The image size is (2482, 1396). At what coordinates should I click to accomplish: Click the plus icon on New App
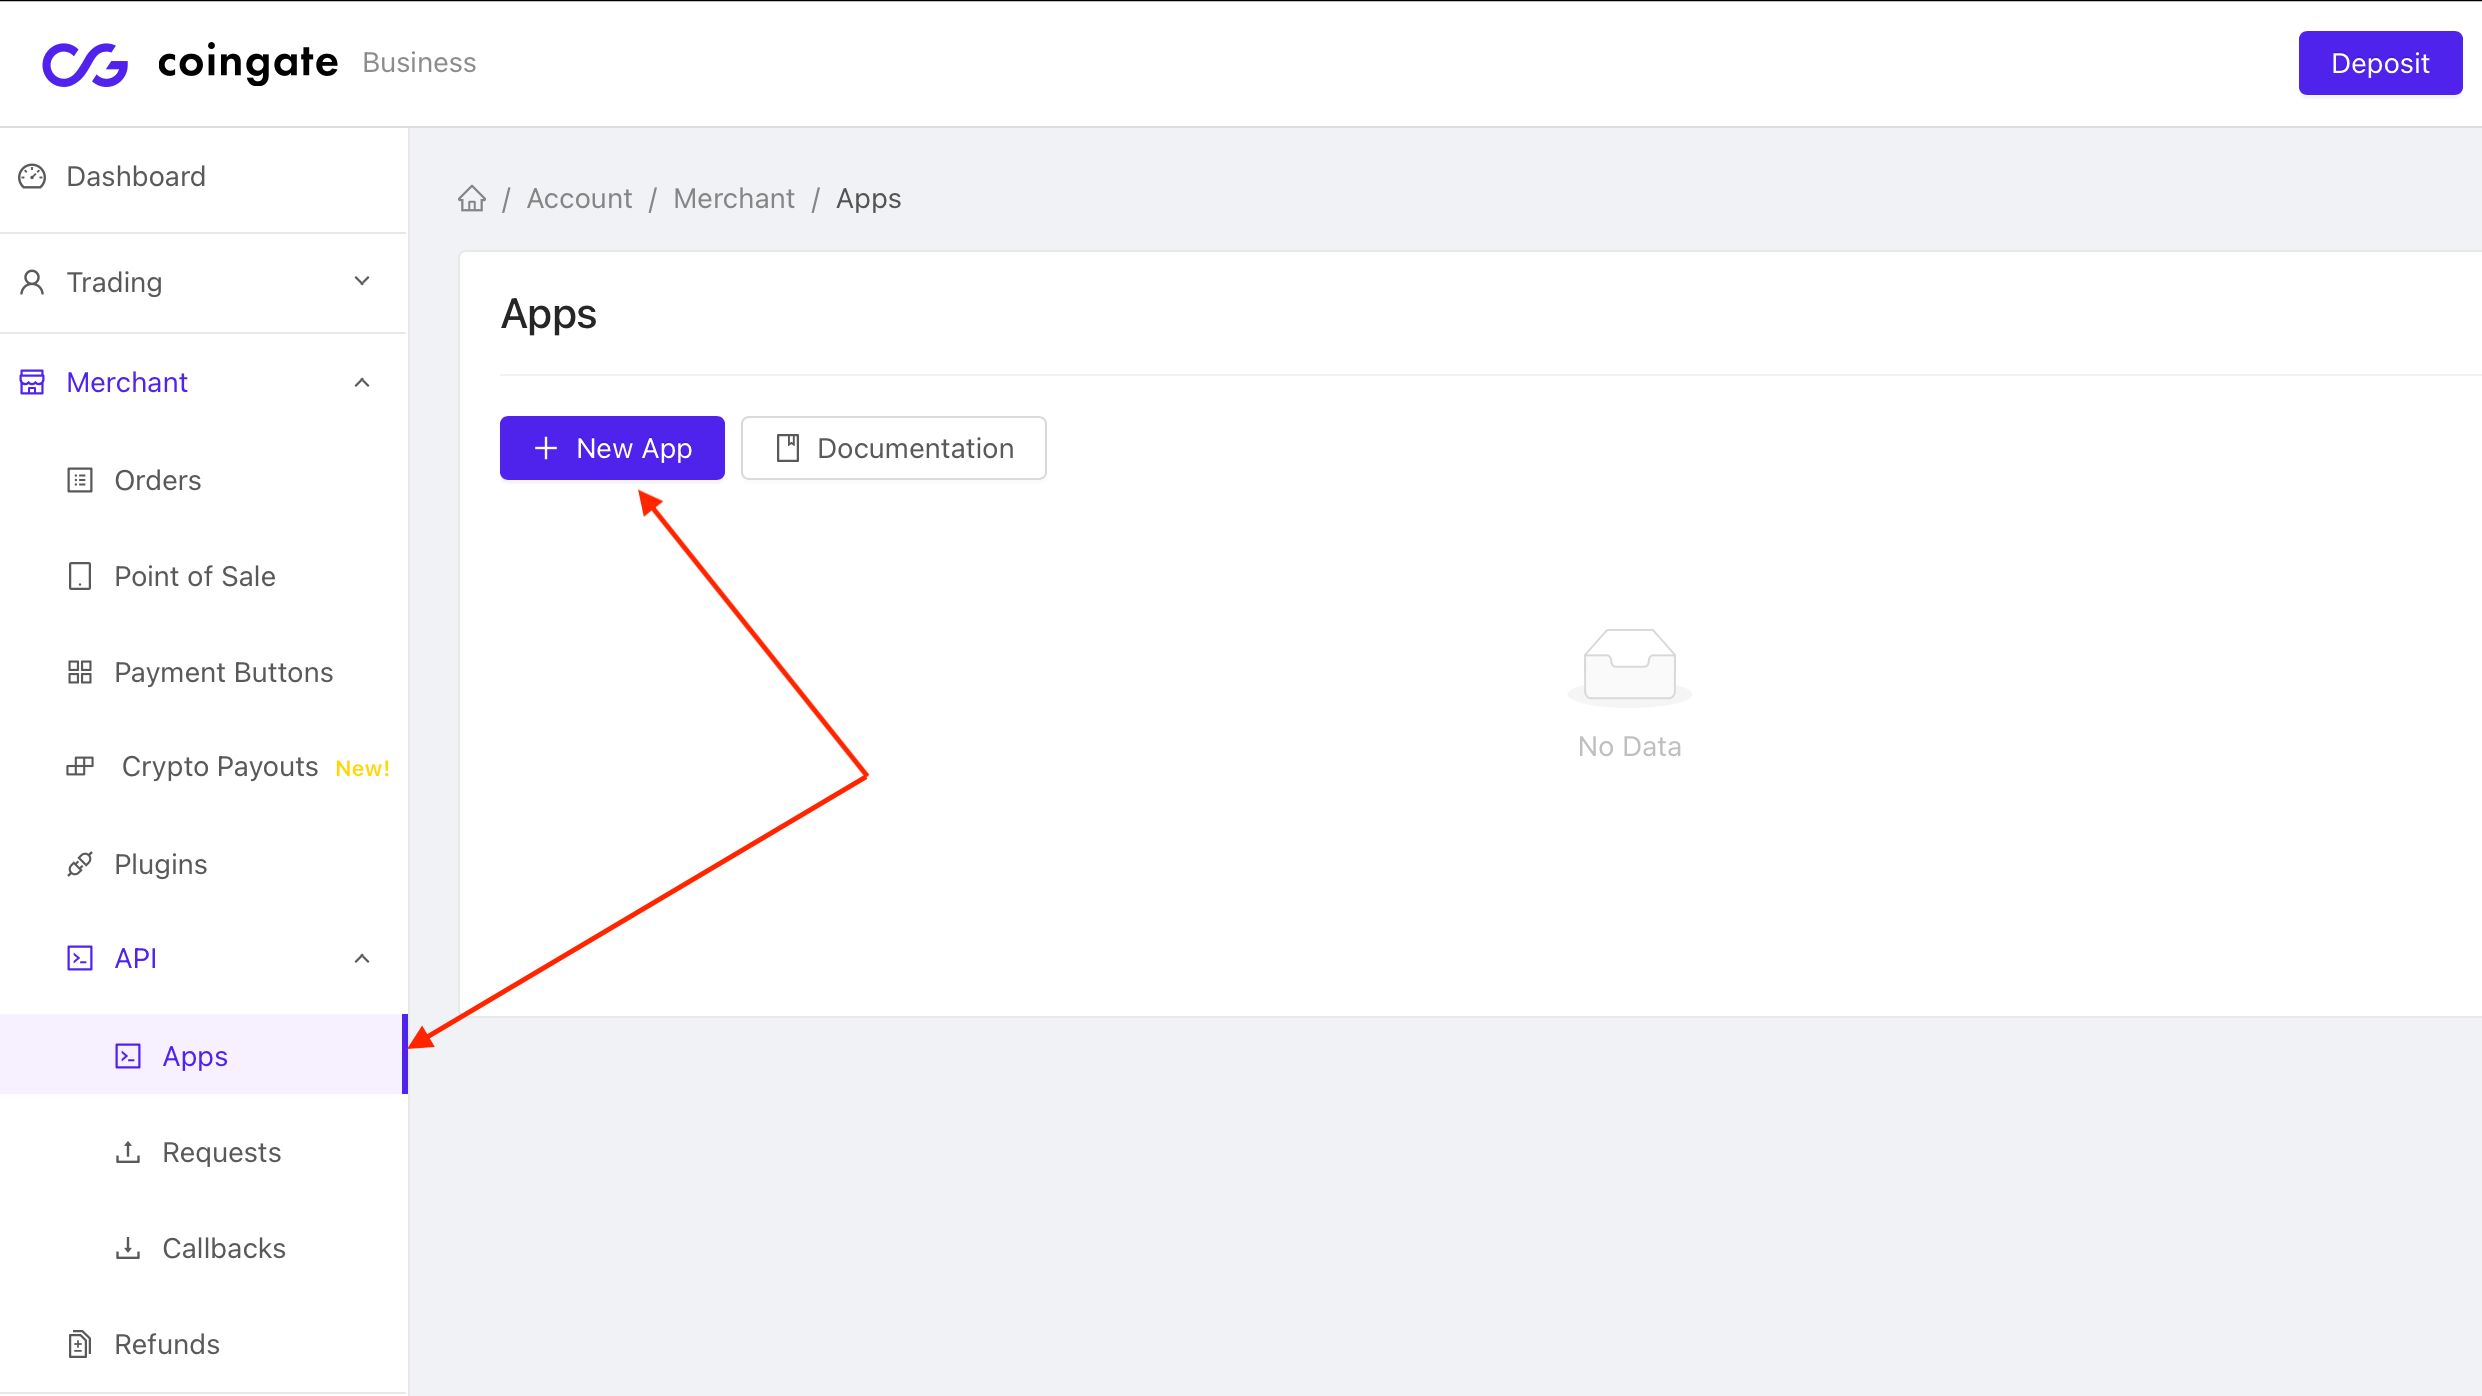(546, 448)
